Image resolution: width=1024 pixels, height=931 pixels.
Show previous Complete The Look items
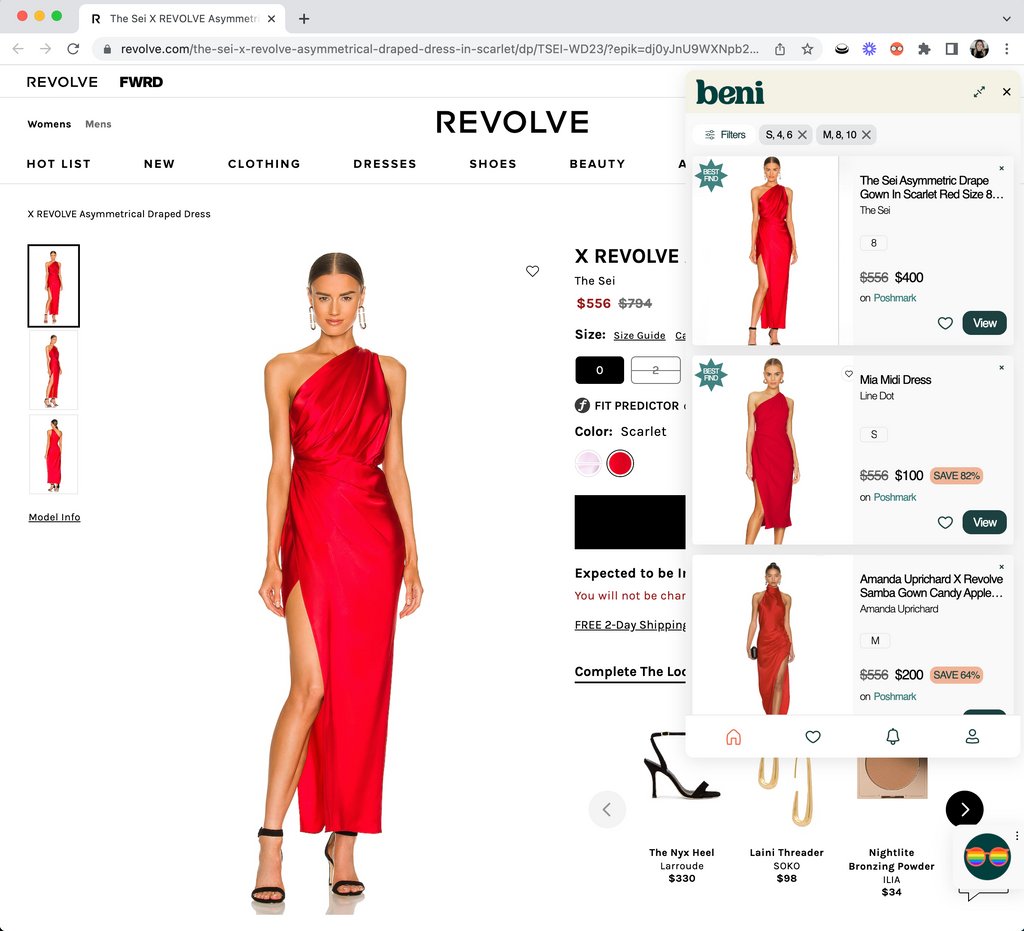(x=607, y=810)
